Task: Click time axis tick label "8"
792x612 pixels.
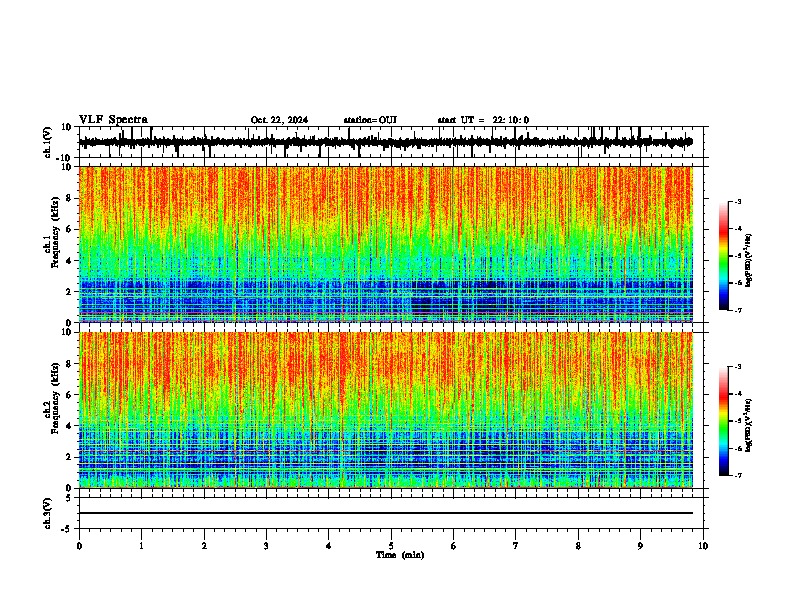Action: [578, 546]
